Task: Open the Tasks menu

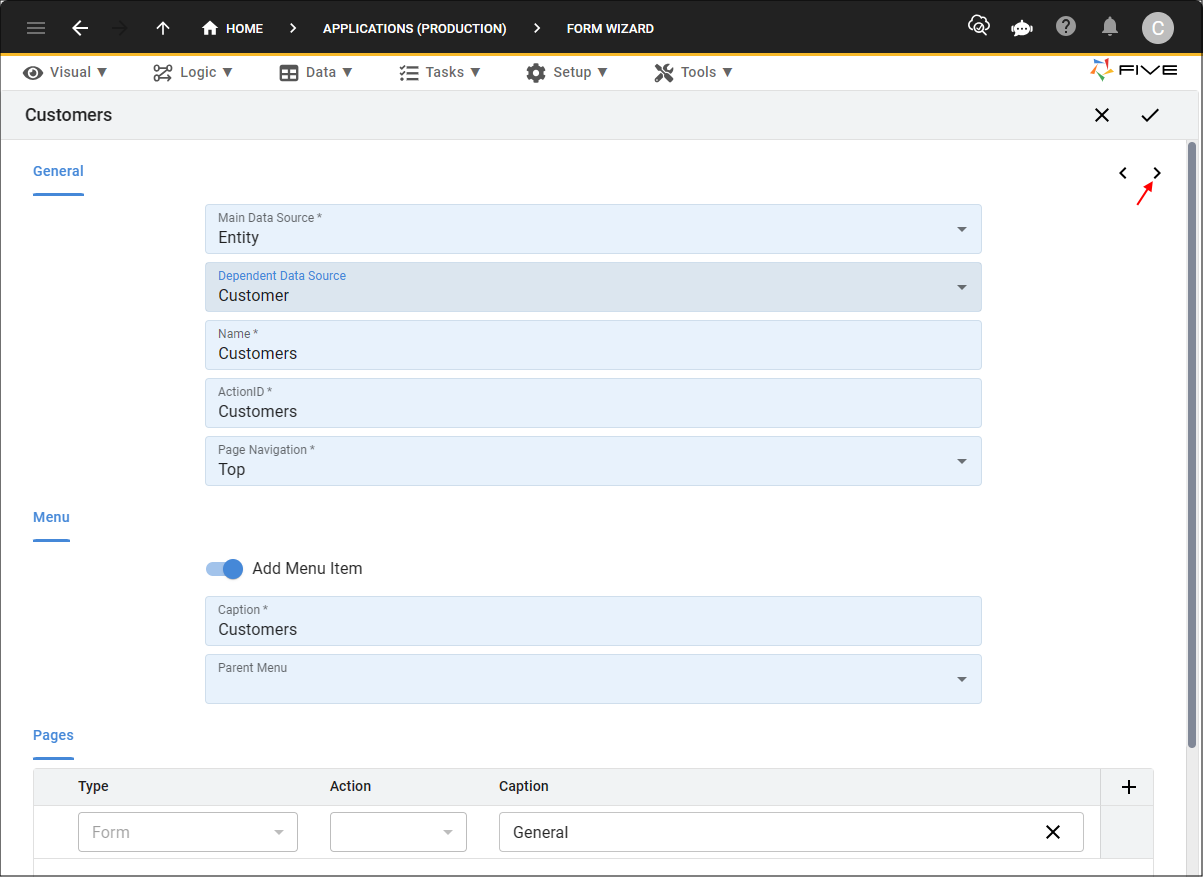Action: (x=440, y=72)
